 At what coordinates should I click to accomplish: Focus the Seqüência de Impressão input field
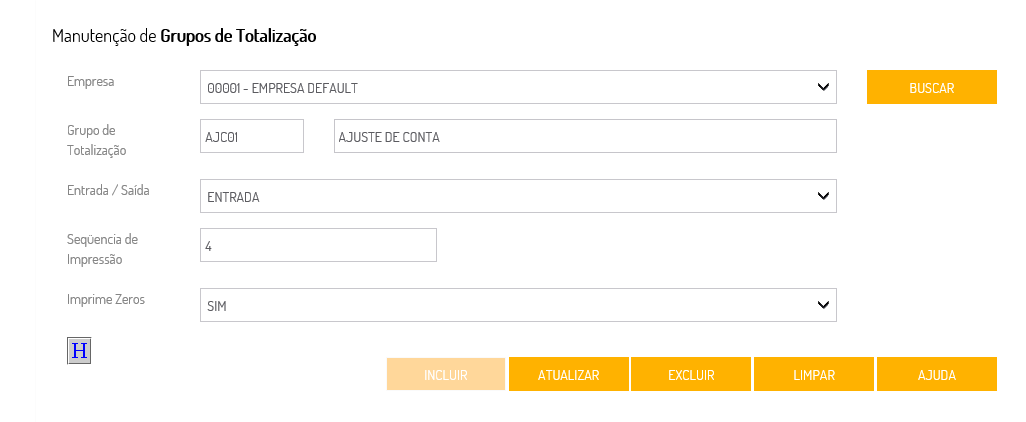[318, 245]
